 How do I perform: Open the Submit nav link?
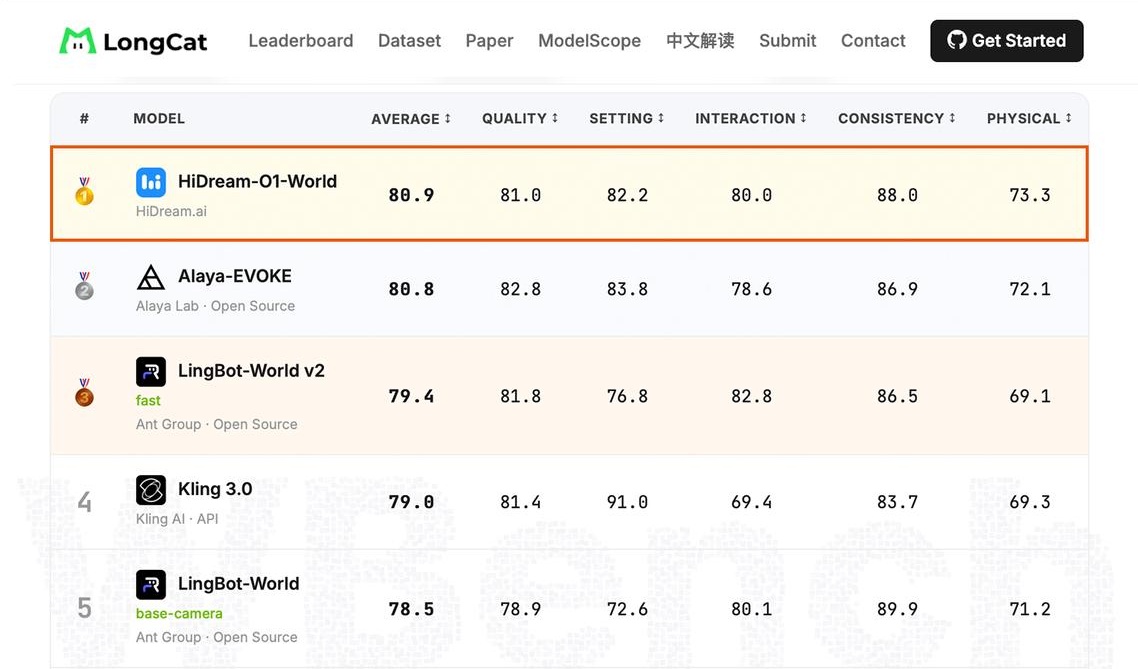click(x=787, y=41)
